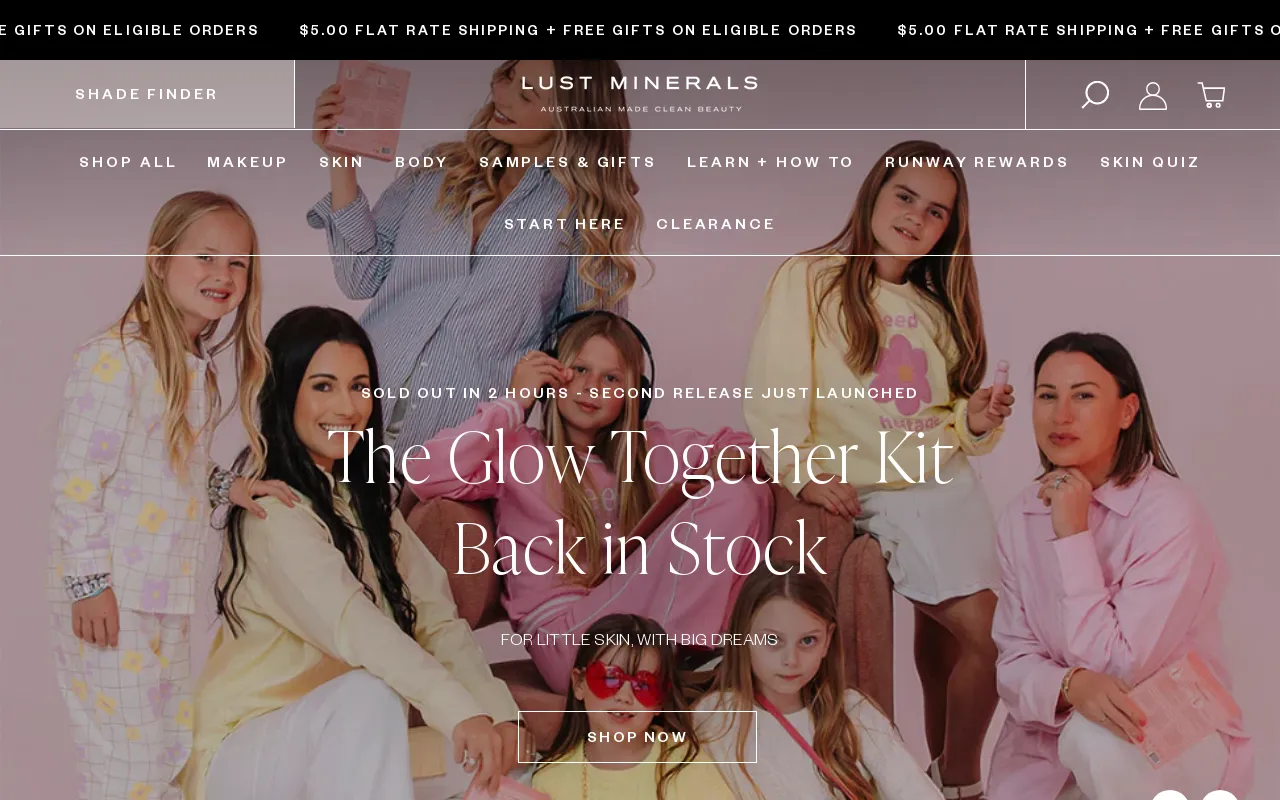
Task: Expand the Makeup menu
Action: point(248,162)
